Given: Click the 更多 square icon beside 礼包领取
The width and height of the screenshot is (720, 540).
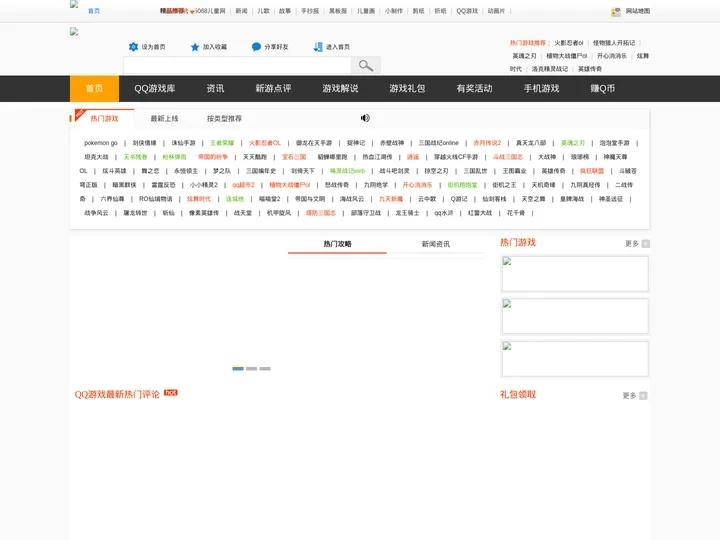Looking at the screenshot, I should tap(643, 395).
